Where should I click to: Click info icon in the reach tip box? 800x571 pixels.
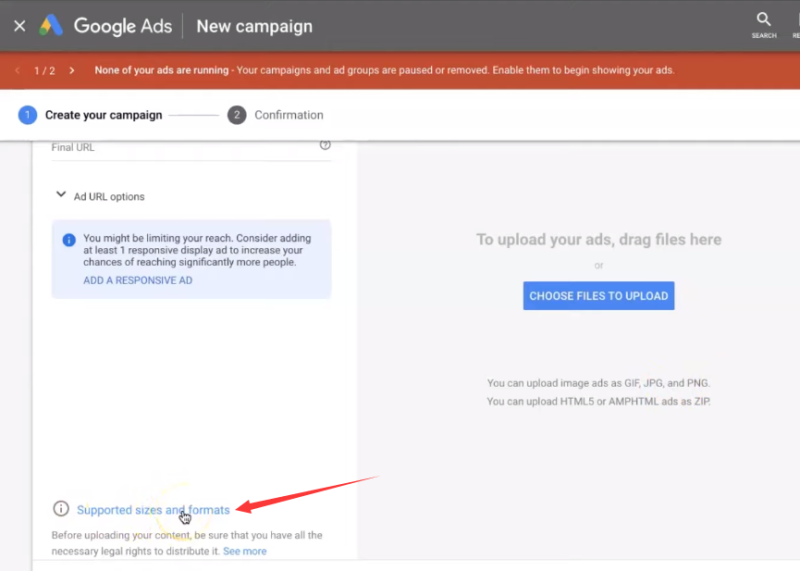[69, 240]
